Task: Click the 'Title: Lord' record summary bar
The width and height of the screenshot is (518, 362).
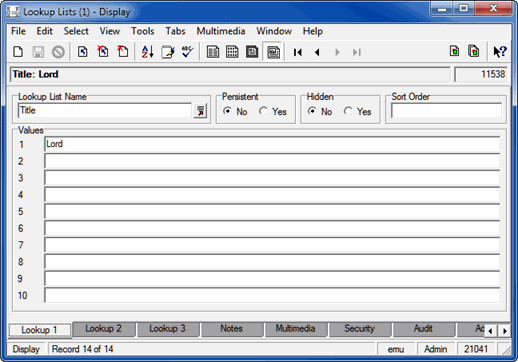Action: (x=230, y=74)
